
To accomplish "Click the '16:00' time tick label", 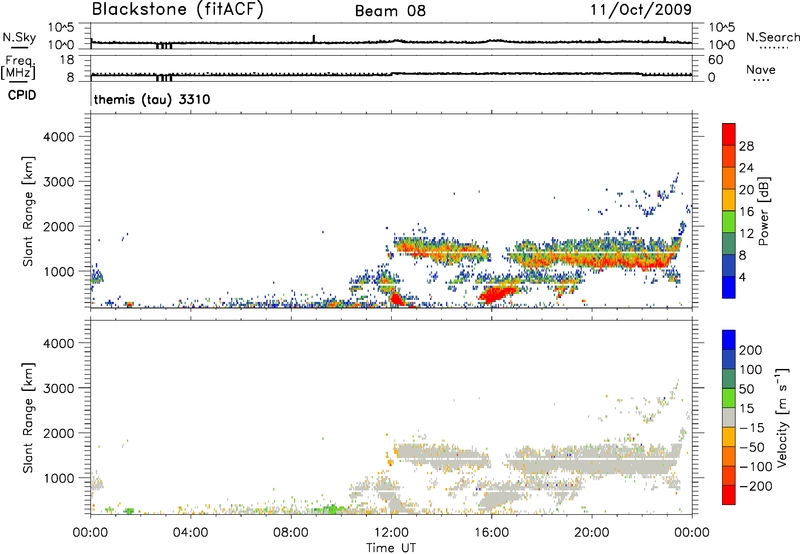I will tap(492, 533).
